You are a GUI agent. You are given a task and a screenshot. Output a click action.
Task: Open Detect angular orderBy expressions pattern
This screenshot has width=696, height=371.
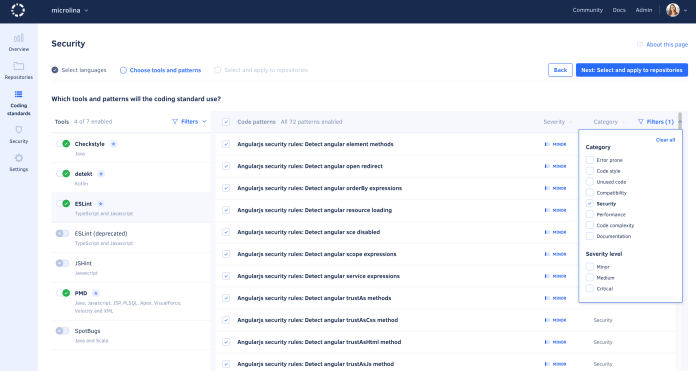(x=320, y=188)
